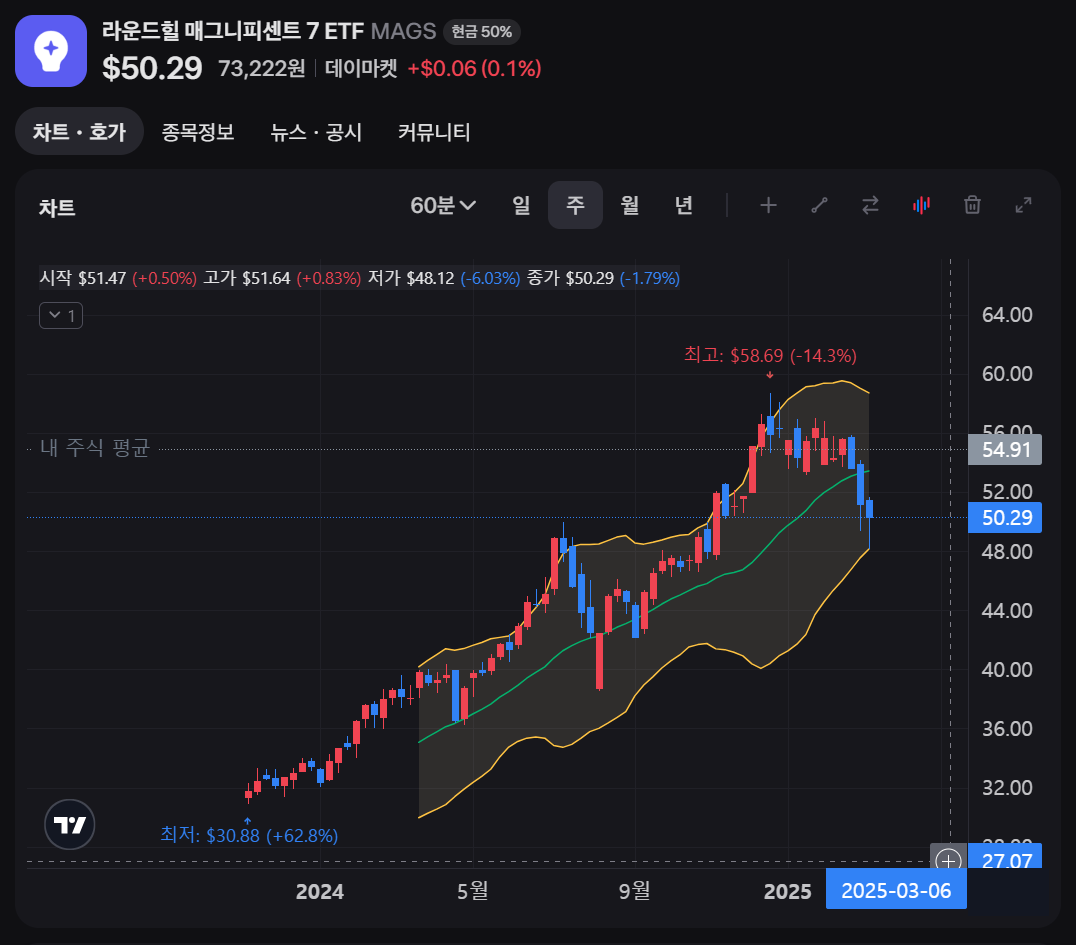The width and height of the screenshot is (1076, 945).
Task: Click the 73,222원 converted price
Action: [x=261, y=69]
